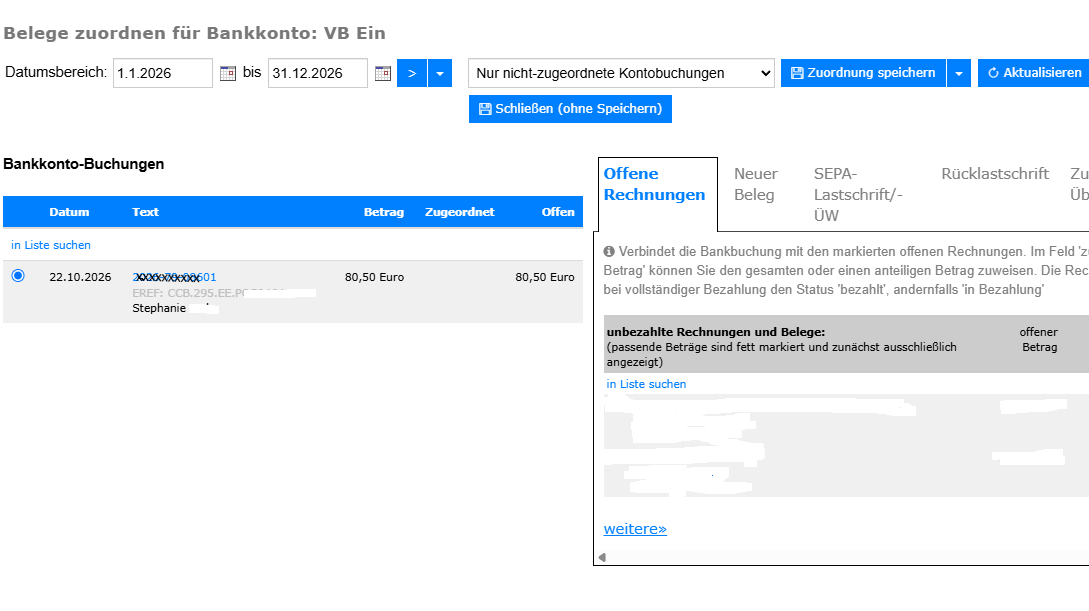Open calendar picker for end date
Screen dimensions: 1089x611
383,73
